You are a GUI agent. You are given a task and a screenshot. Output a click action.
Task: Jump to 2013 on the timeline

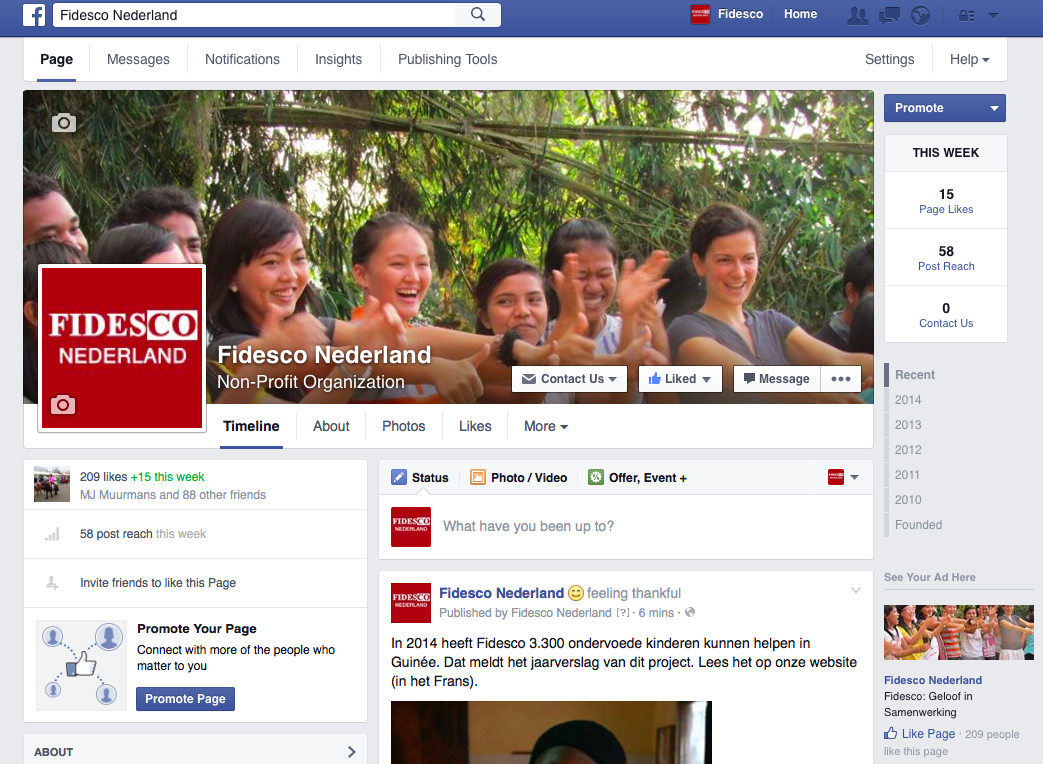908,425
